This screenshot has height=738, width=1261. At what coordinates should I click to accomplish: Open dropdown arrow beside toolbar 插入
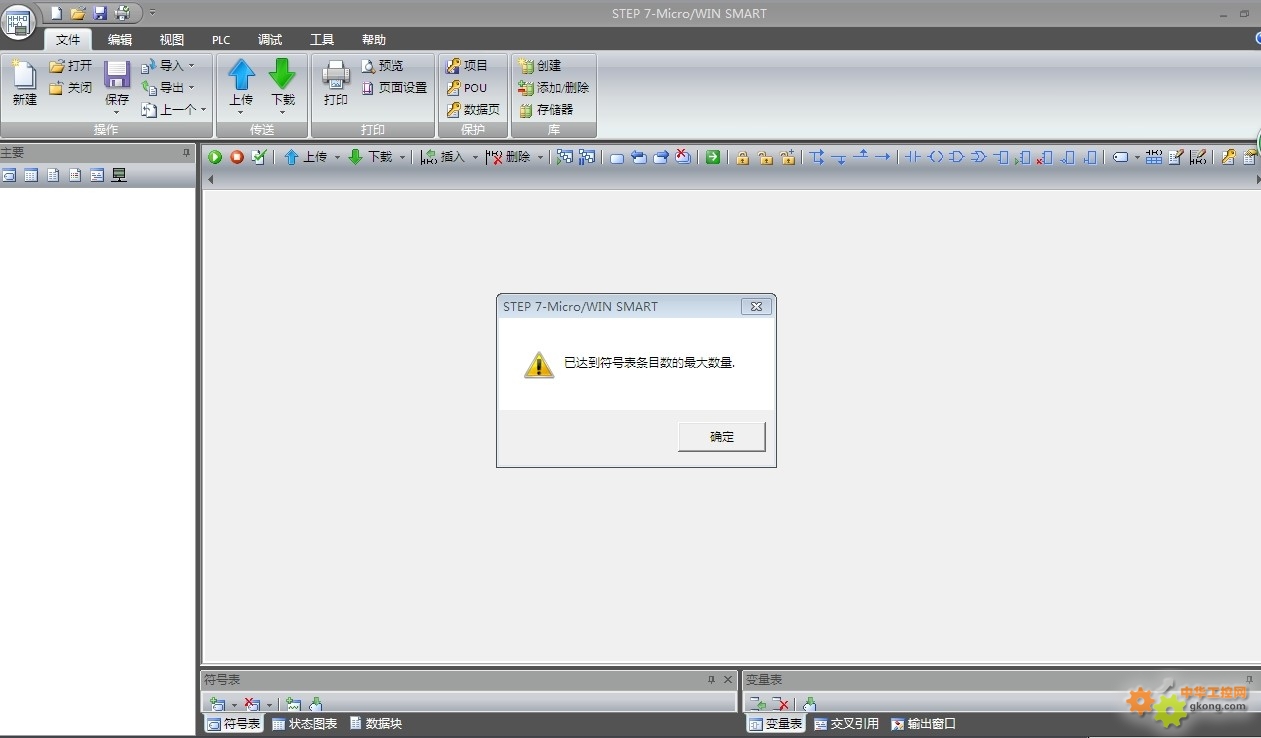475,157
